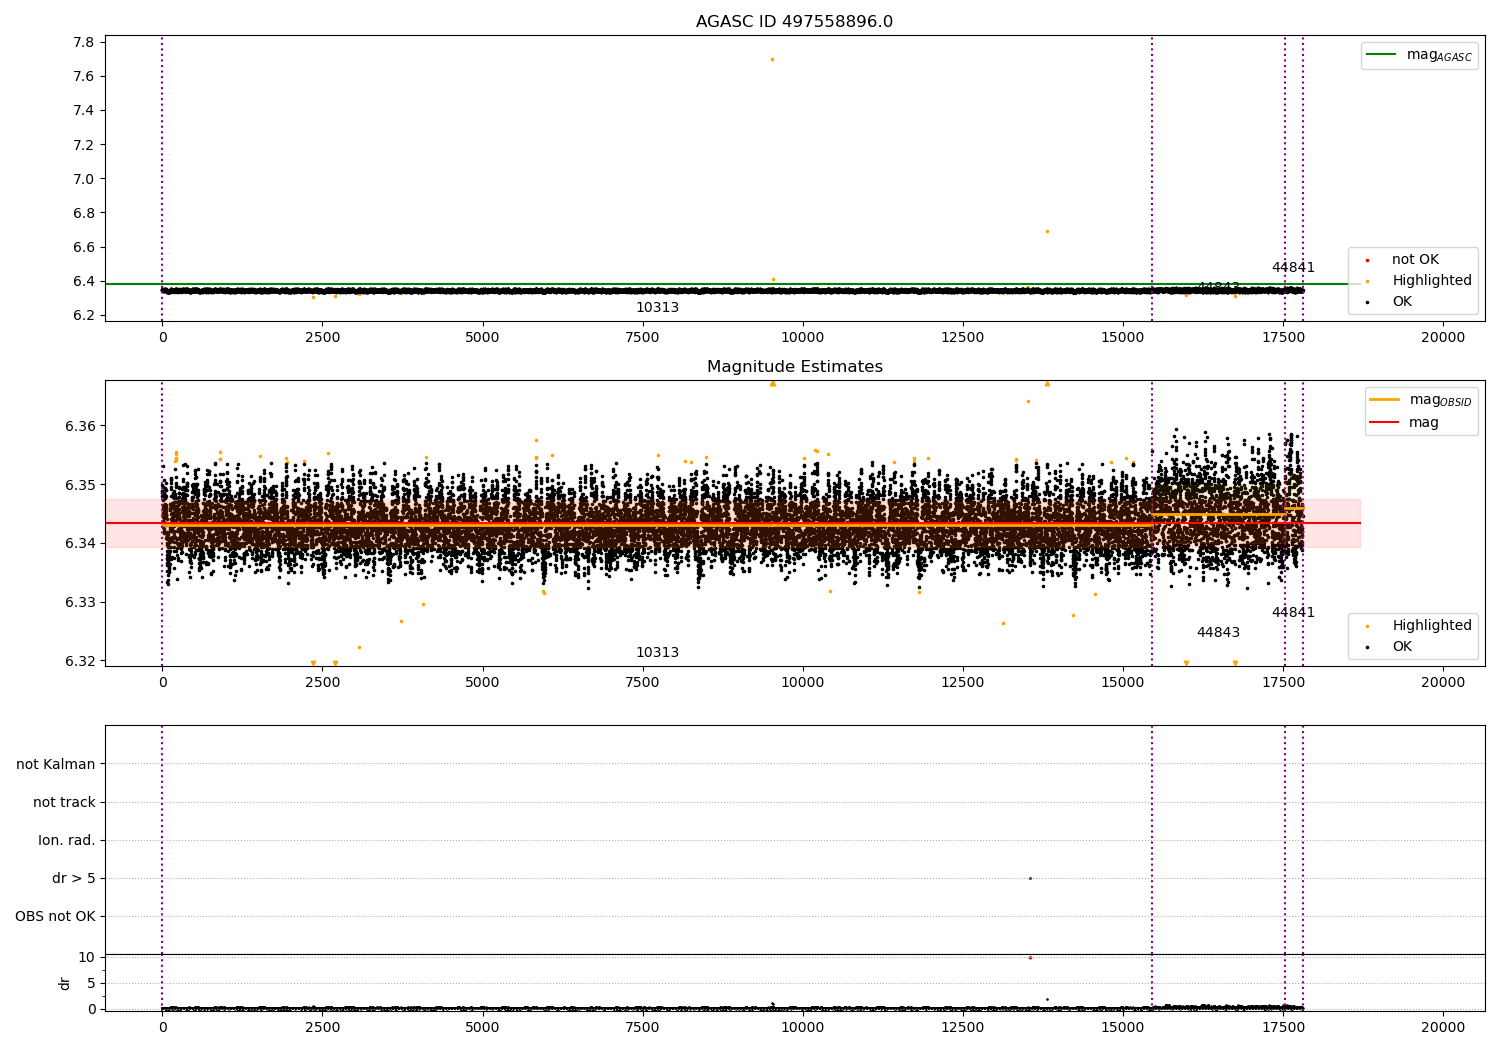This screenshot has height=1050, width=1500.
Task: Select the "Ion. rad." axis label
Action: coord(67,841)
